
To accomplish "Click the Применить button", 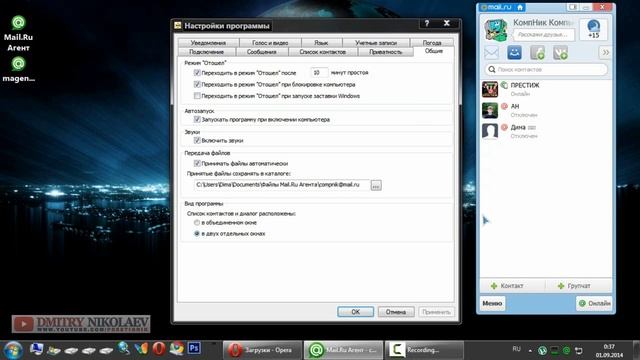I will [x=436, y=312].
